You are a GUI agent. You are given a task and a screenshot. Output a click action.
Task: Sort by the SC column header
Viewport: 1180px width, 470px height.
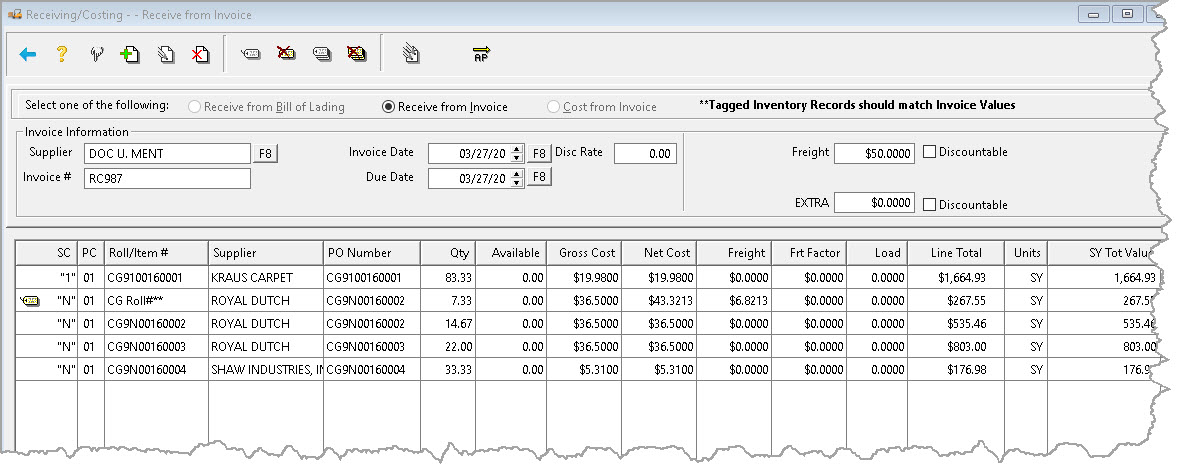[47, 253]
